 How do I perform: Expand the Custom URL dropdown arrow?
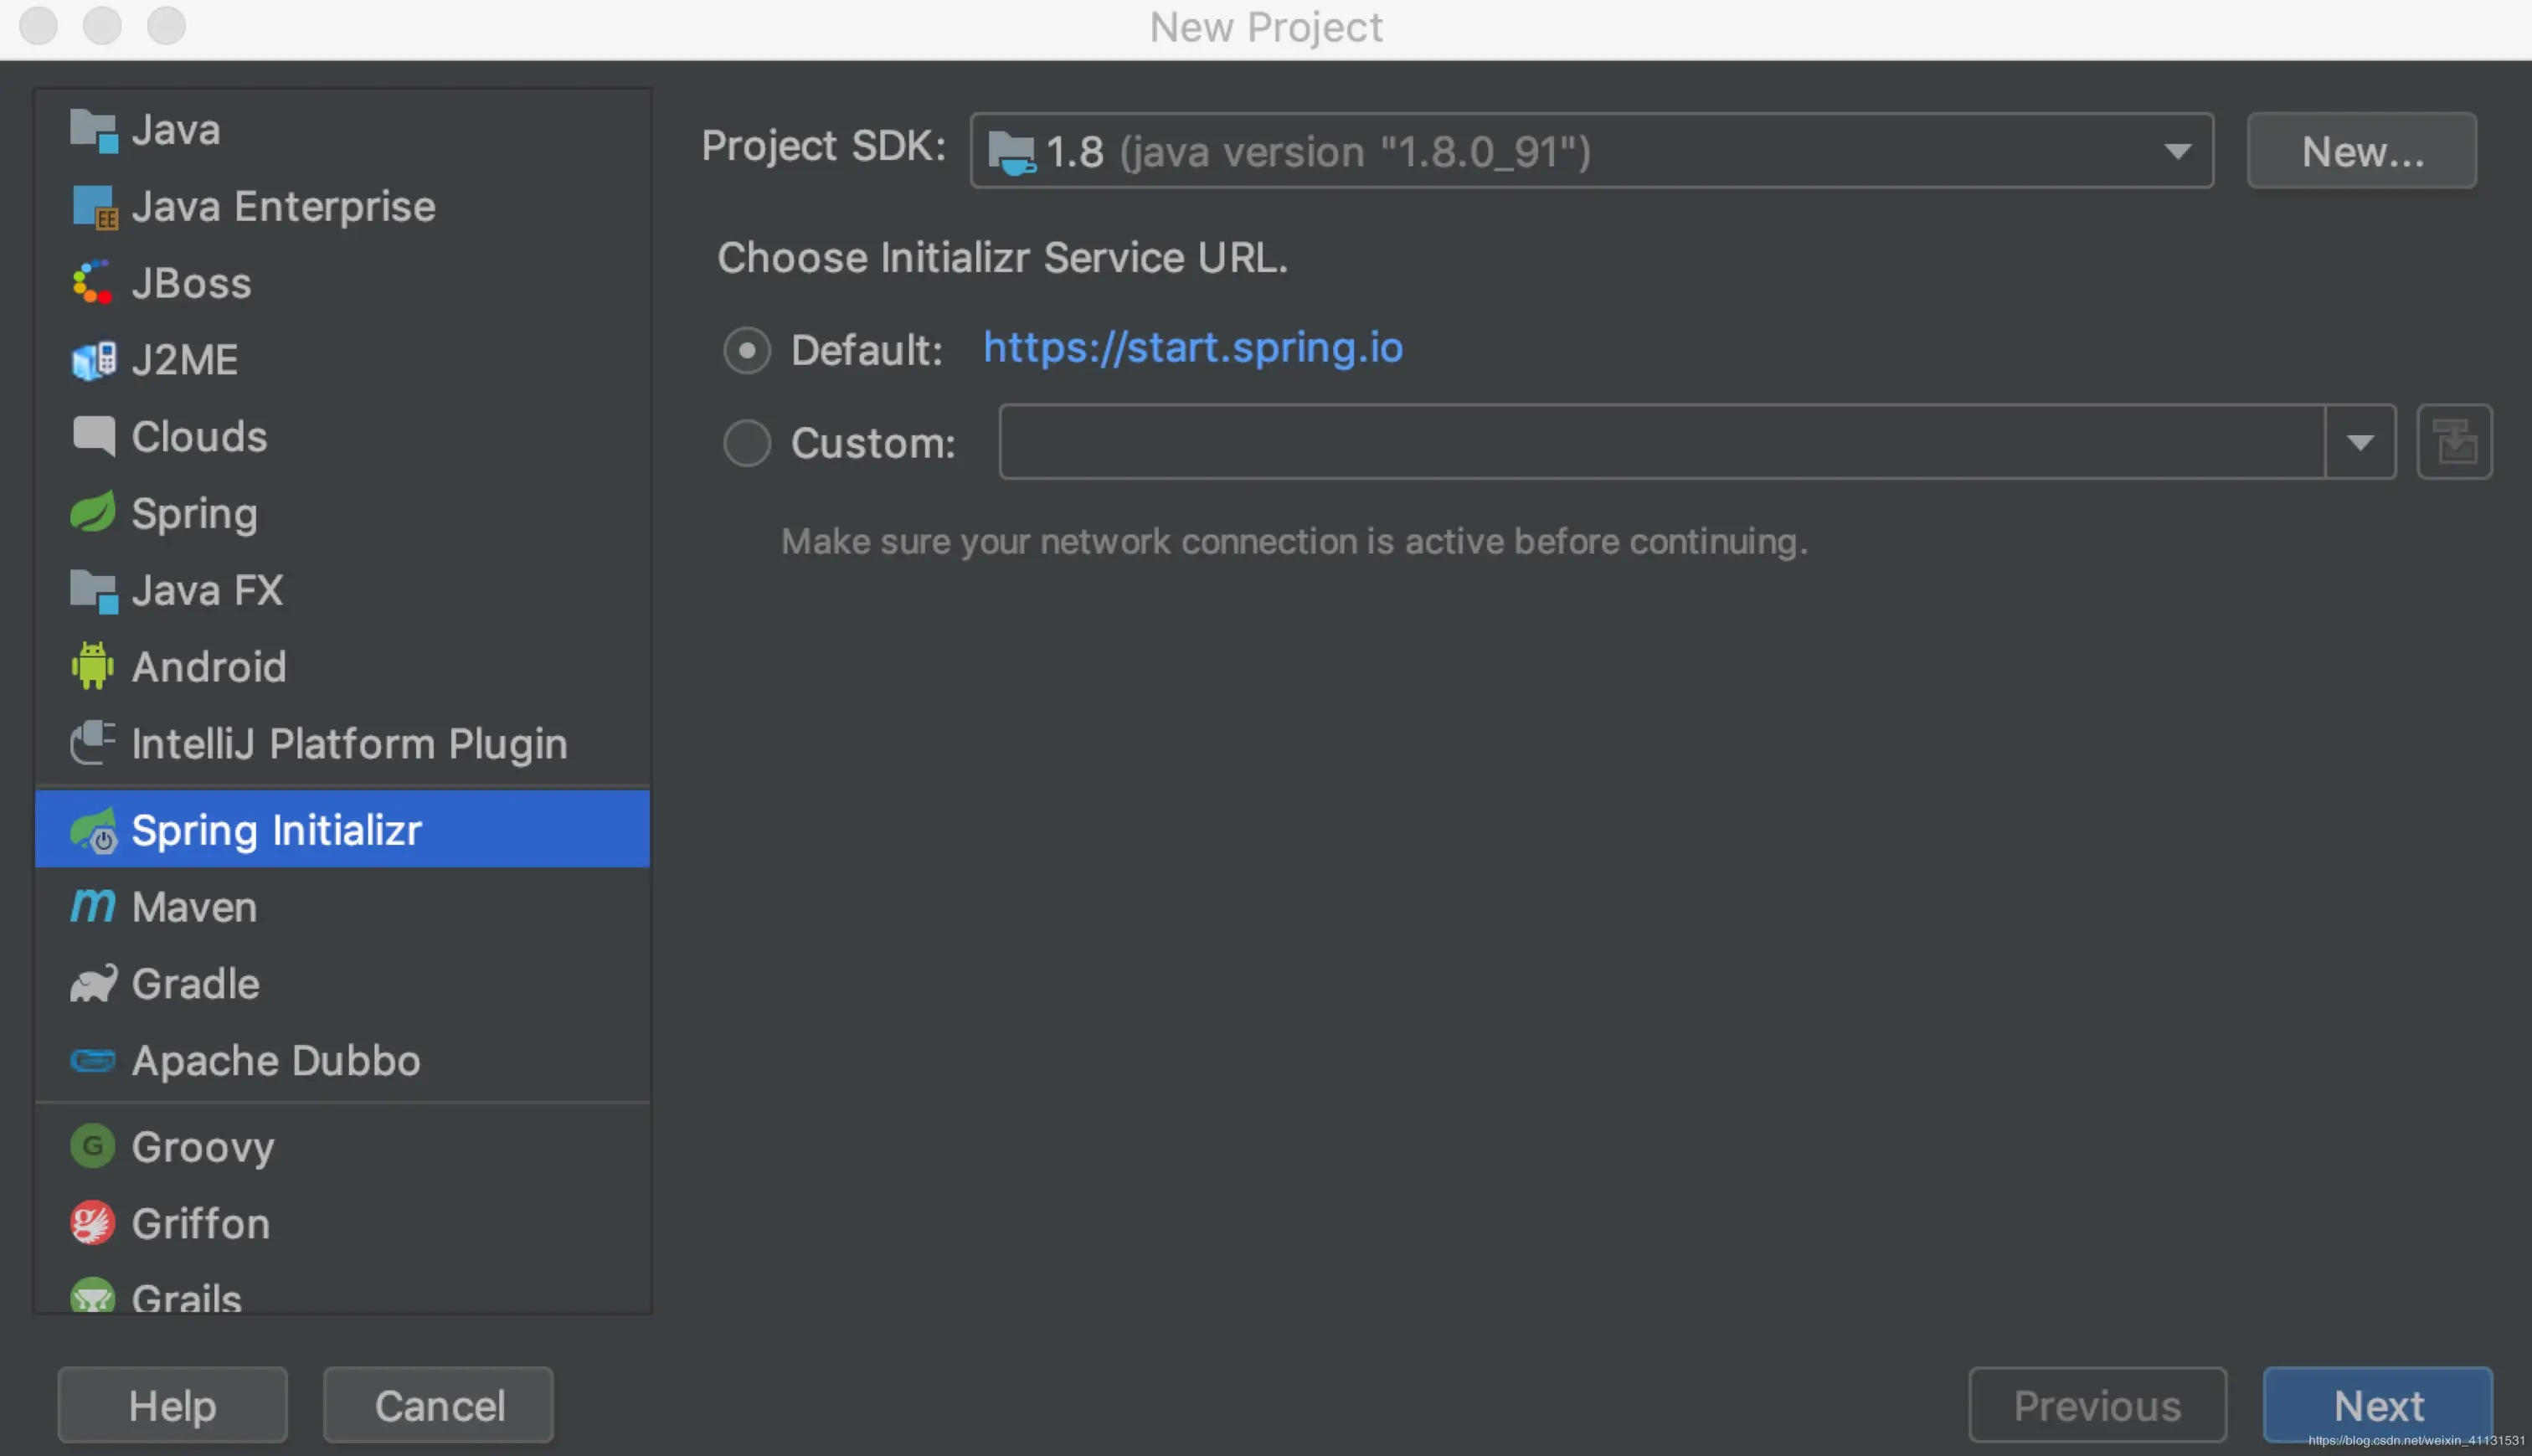(2359, 442)
